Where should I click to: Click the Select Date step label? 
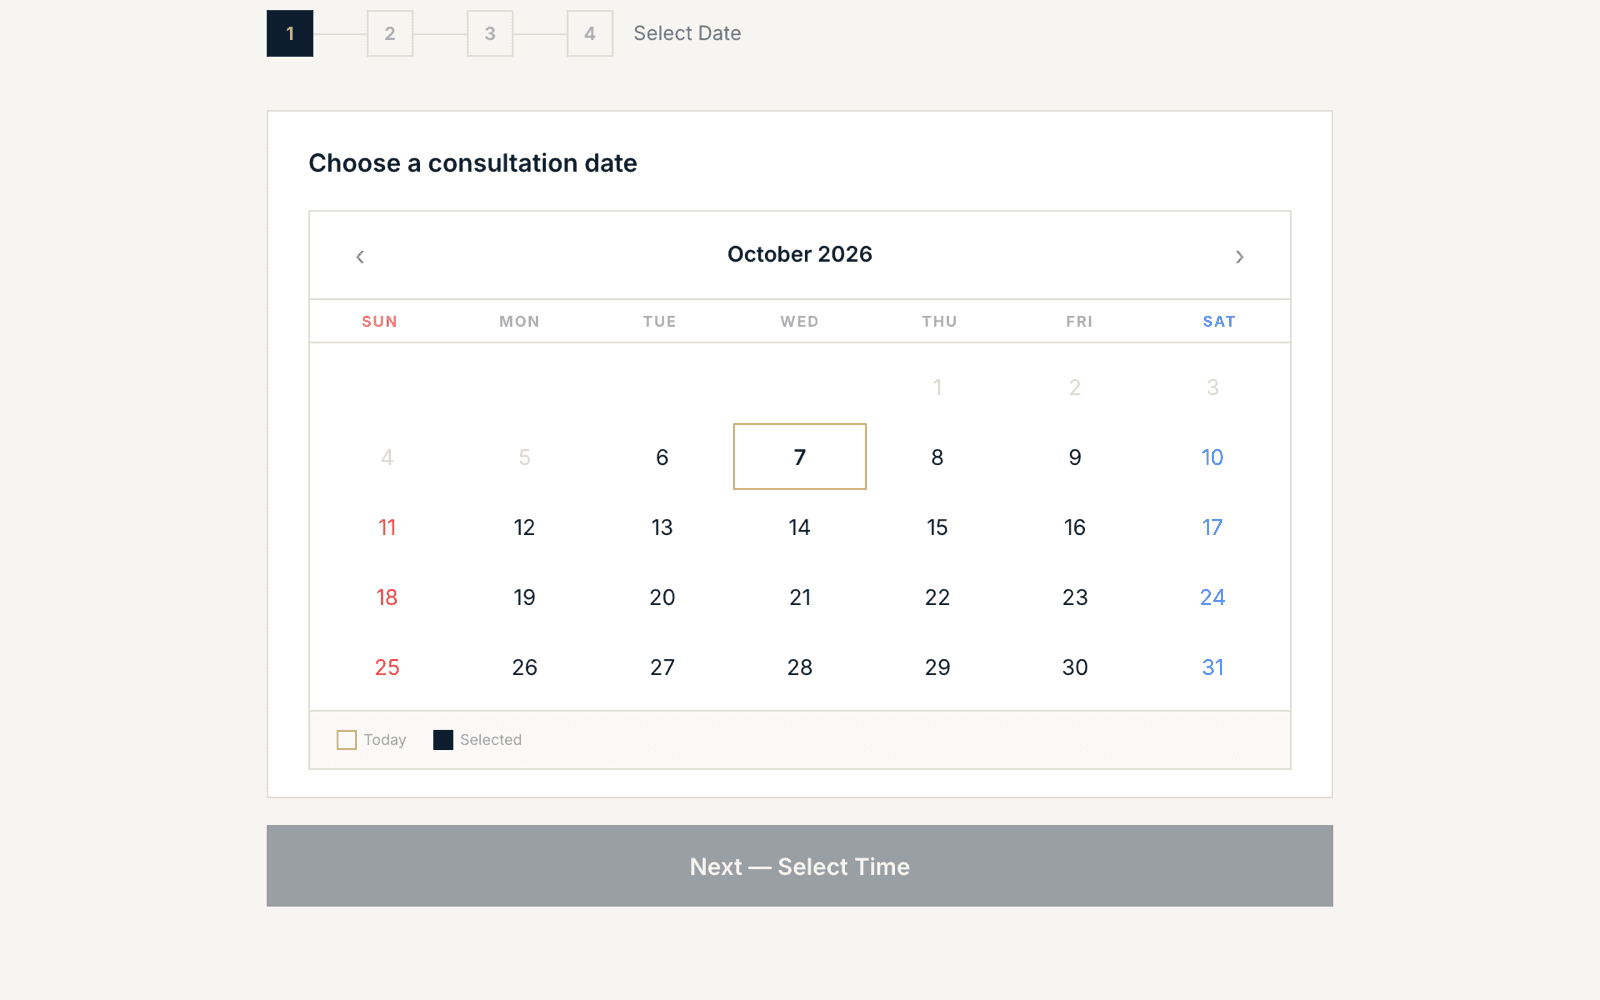(x=687, y=33)
